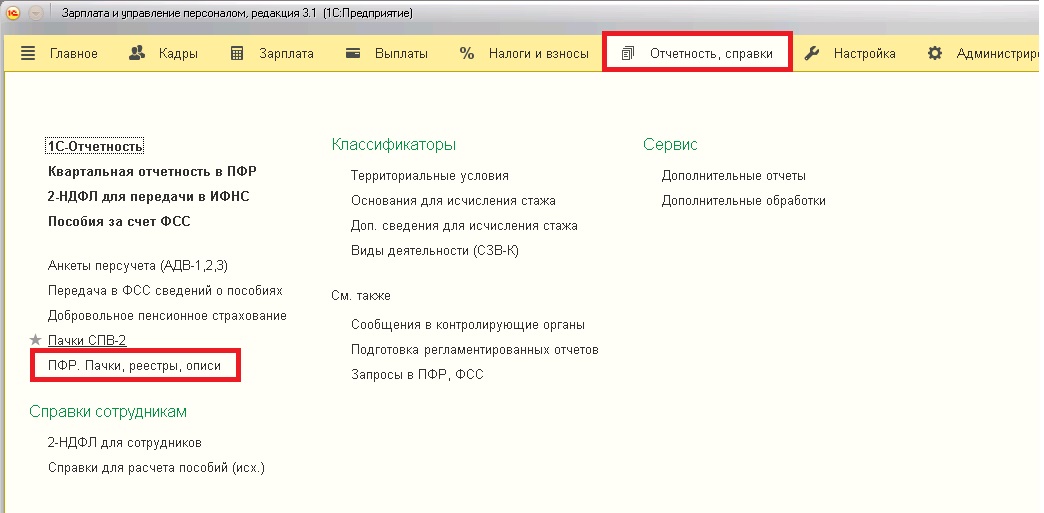The height and width of the screenshot is (513, 1044).
Task: Open Дополнительные отчеты under Сервис
Action: tap(734, 176)
